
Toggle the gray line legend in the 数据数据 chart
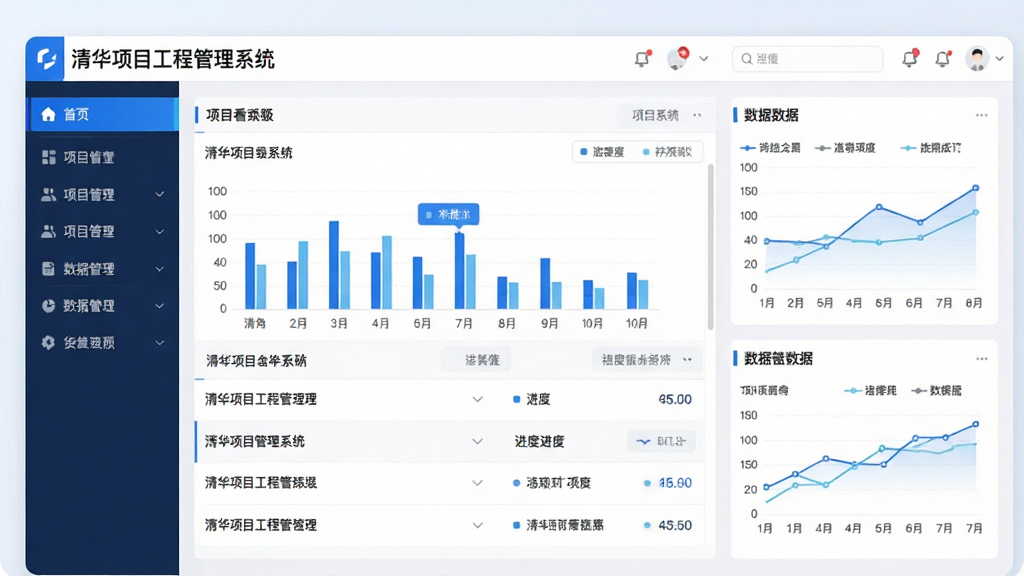(x=845, y=148)
